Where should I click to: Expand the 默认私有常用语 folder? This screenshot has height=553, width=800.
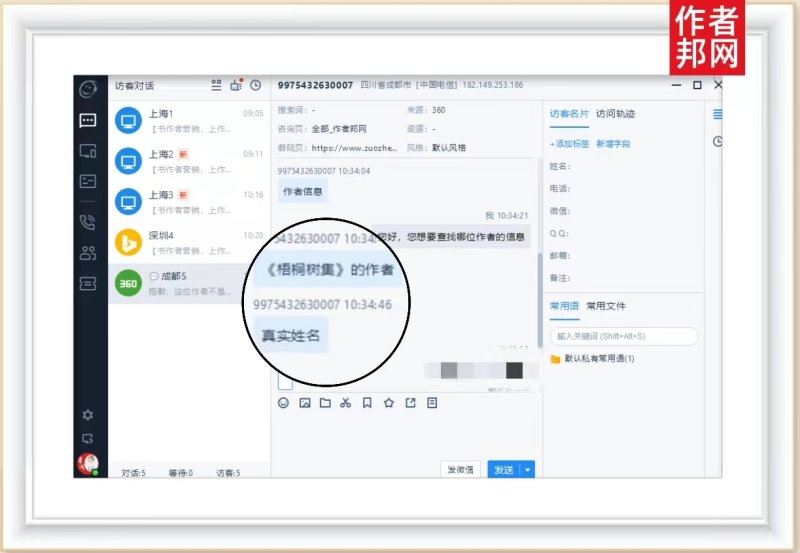point(598,358)
